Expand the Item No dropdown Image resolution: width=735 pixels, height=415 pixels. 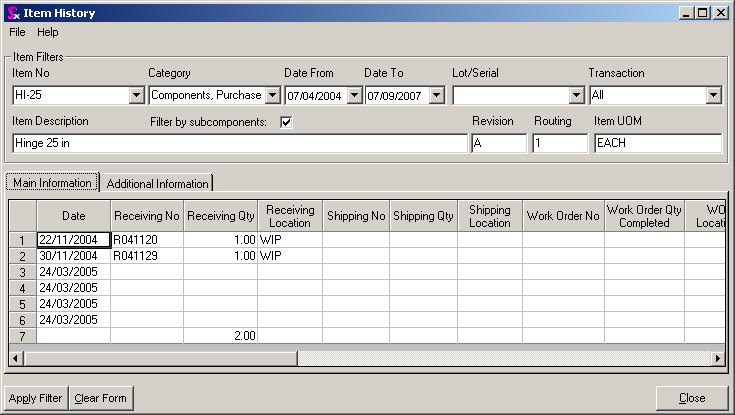click(137, 96)
